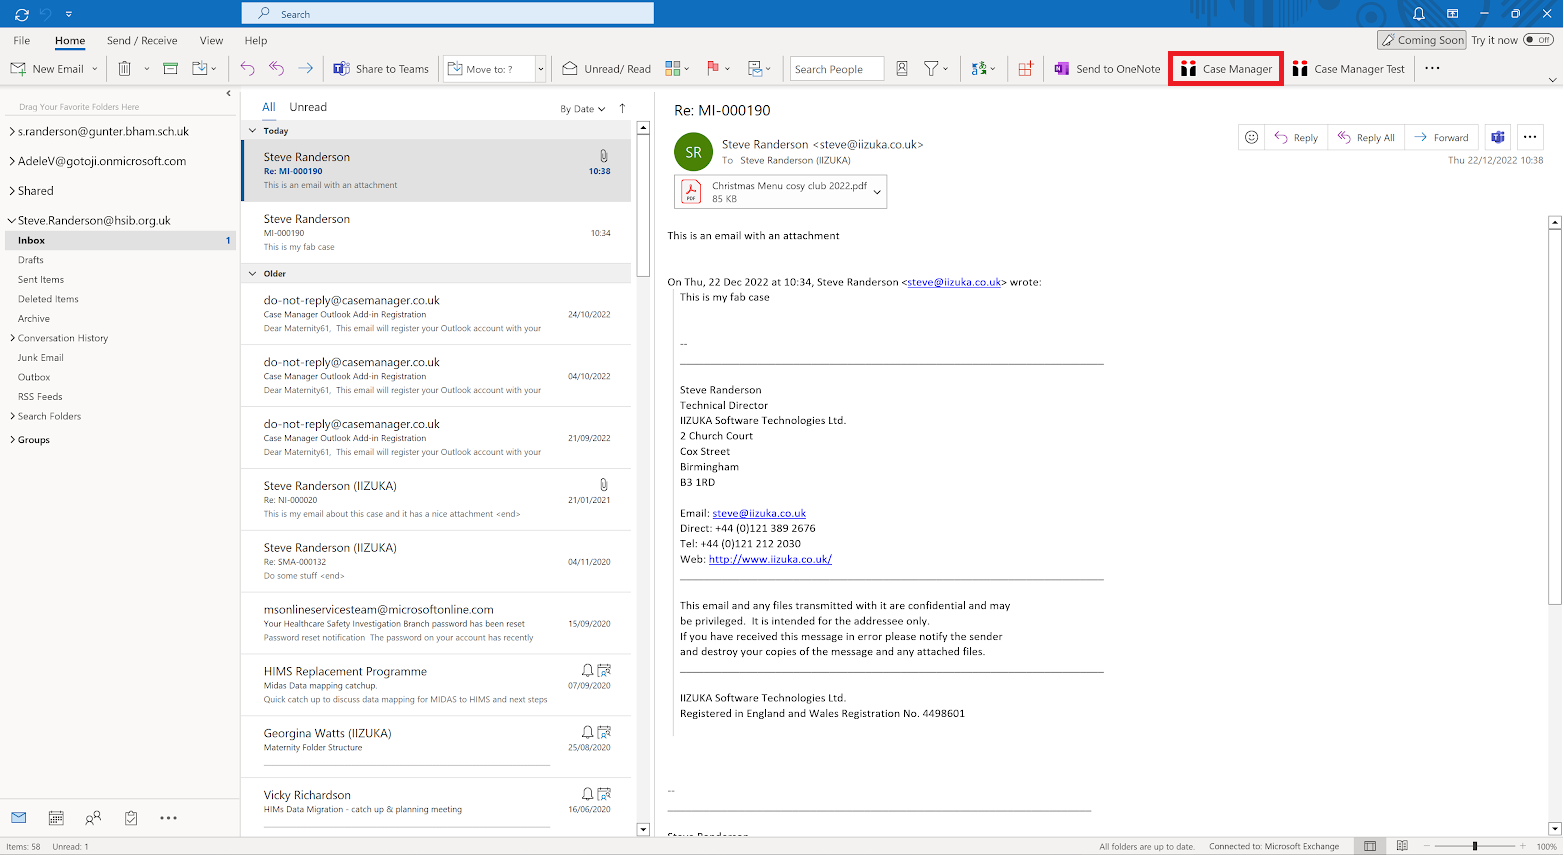
Task: Click zoom out minus button
Action: tap(1427, 846)
